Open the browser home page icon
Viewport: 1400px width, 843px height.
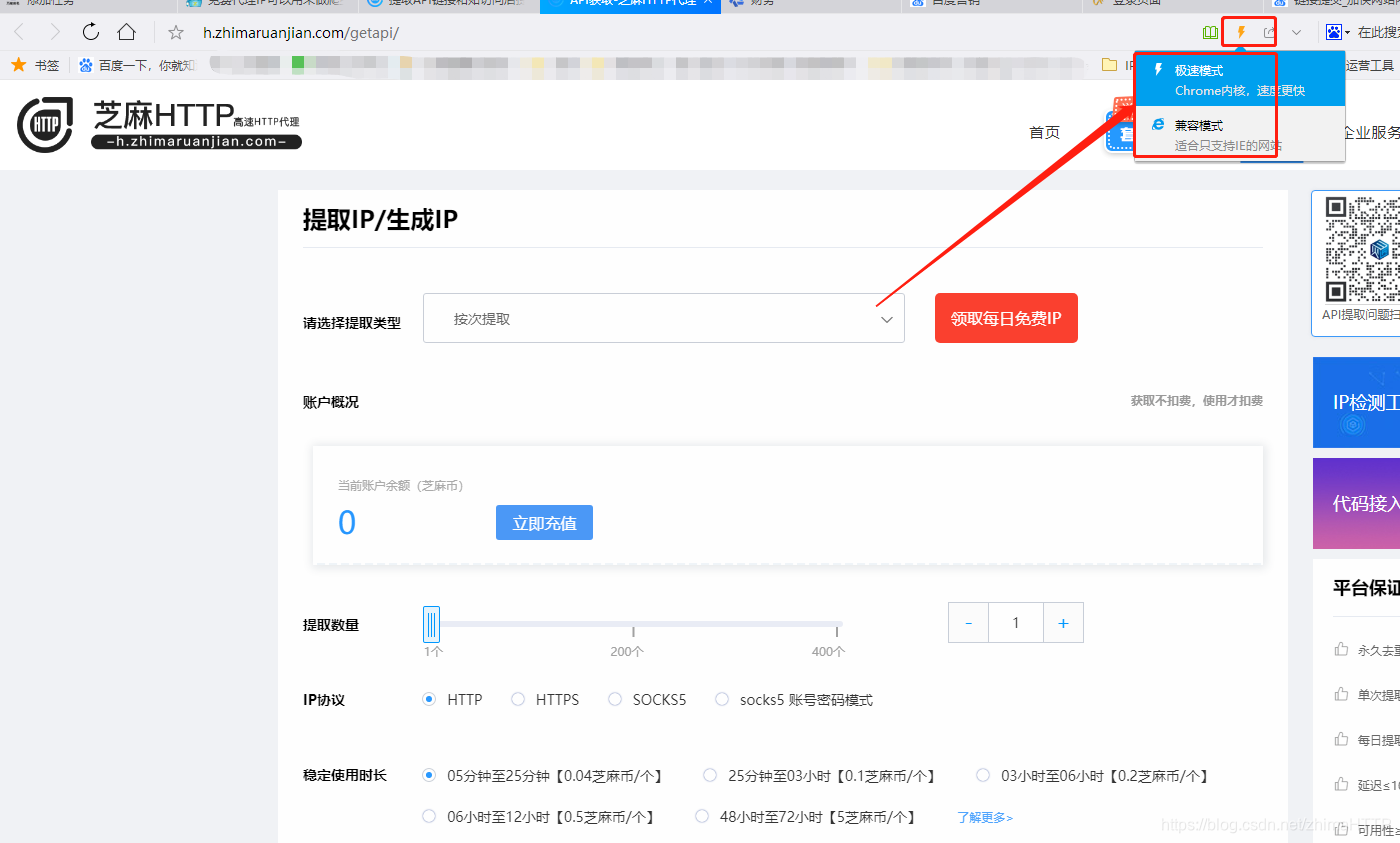pos(127,32)
